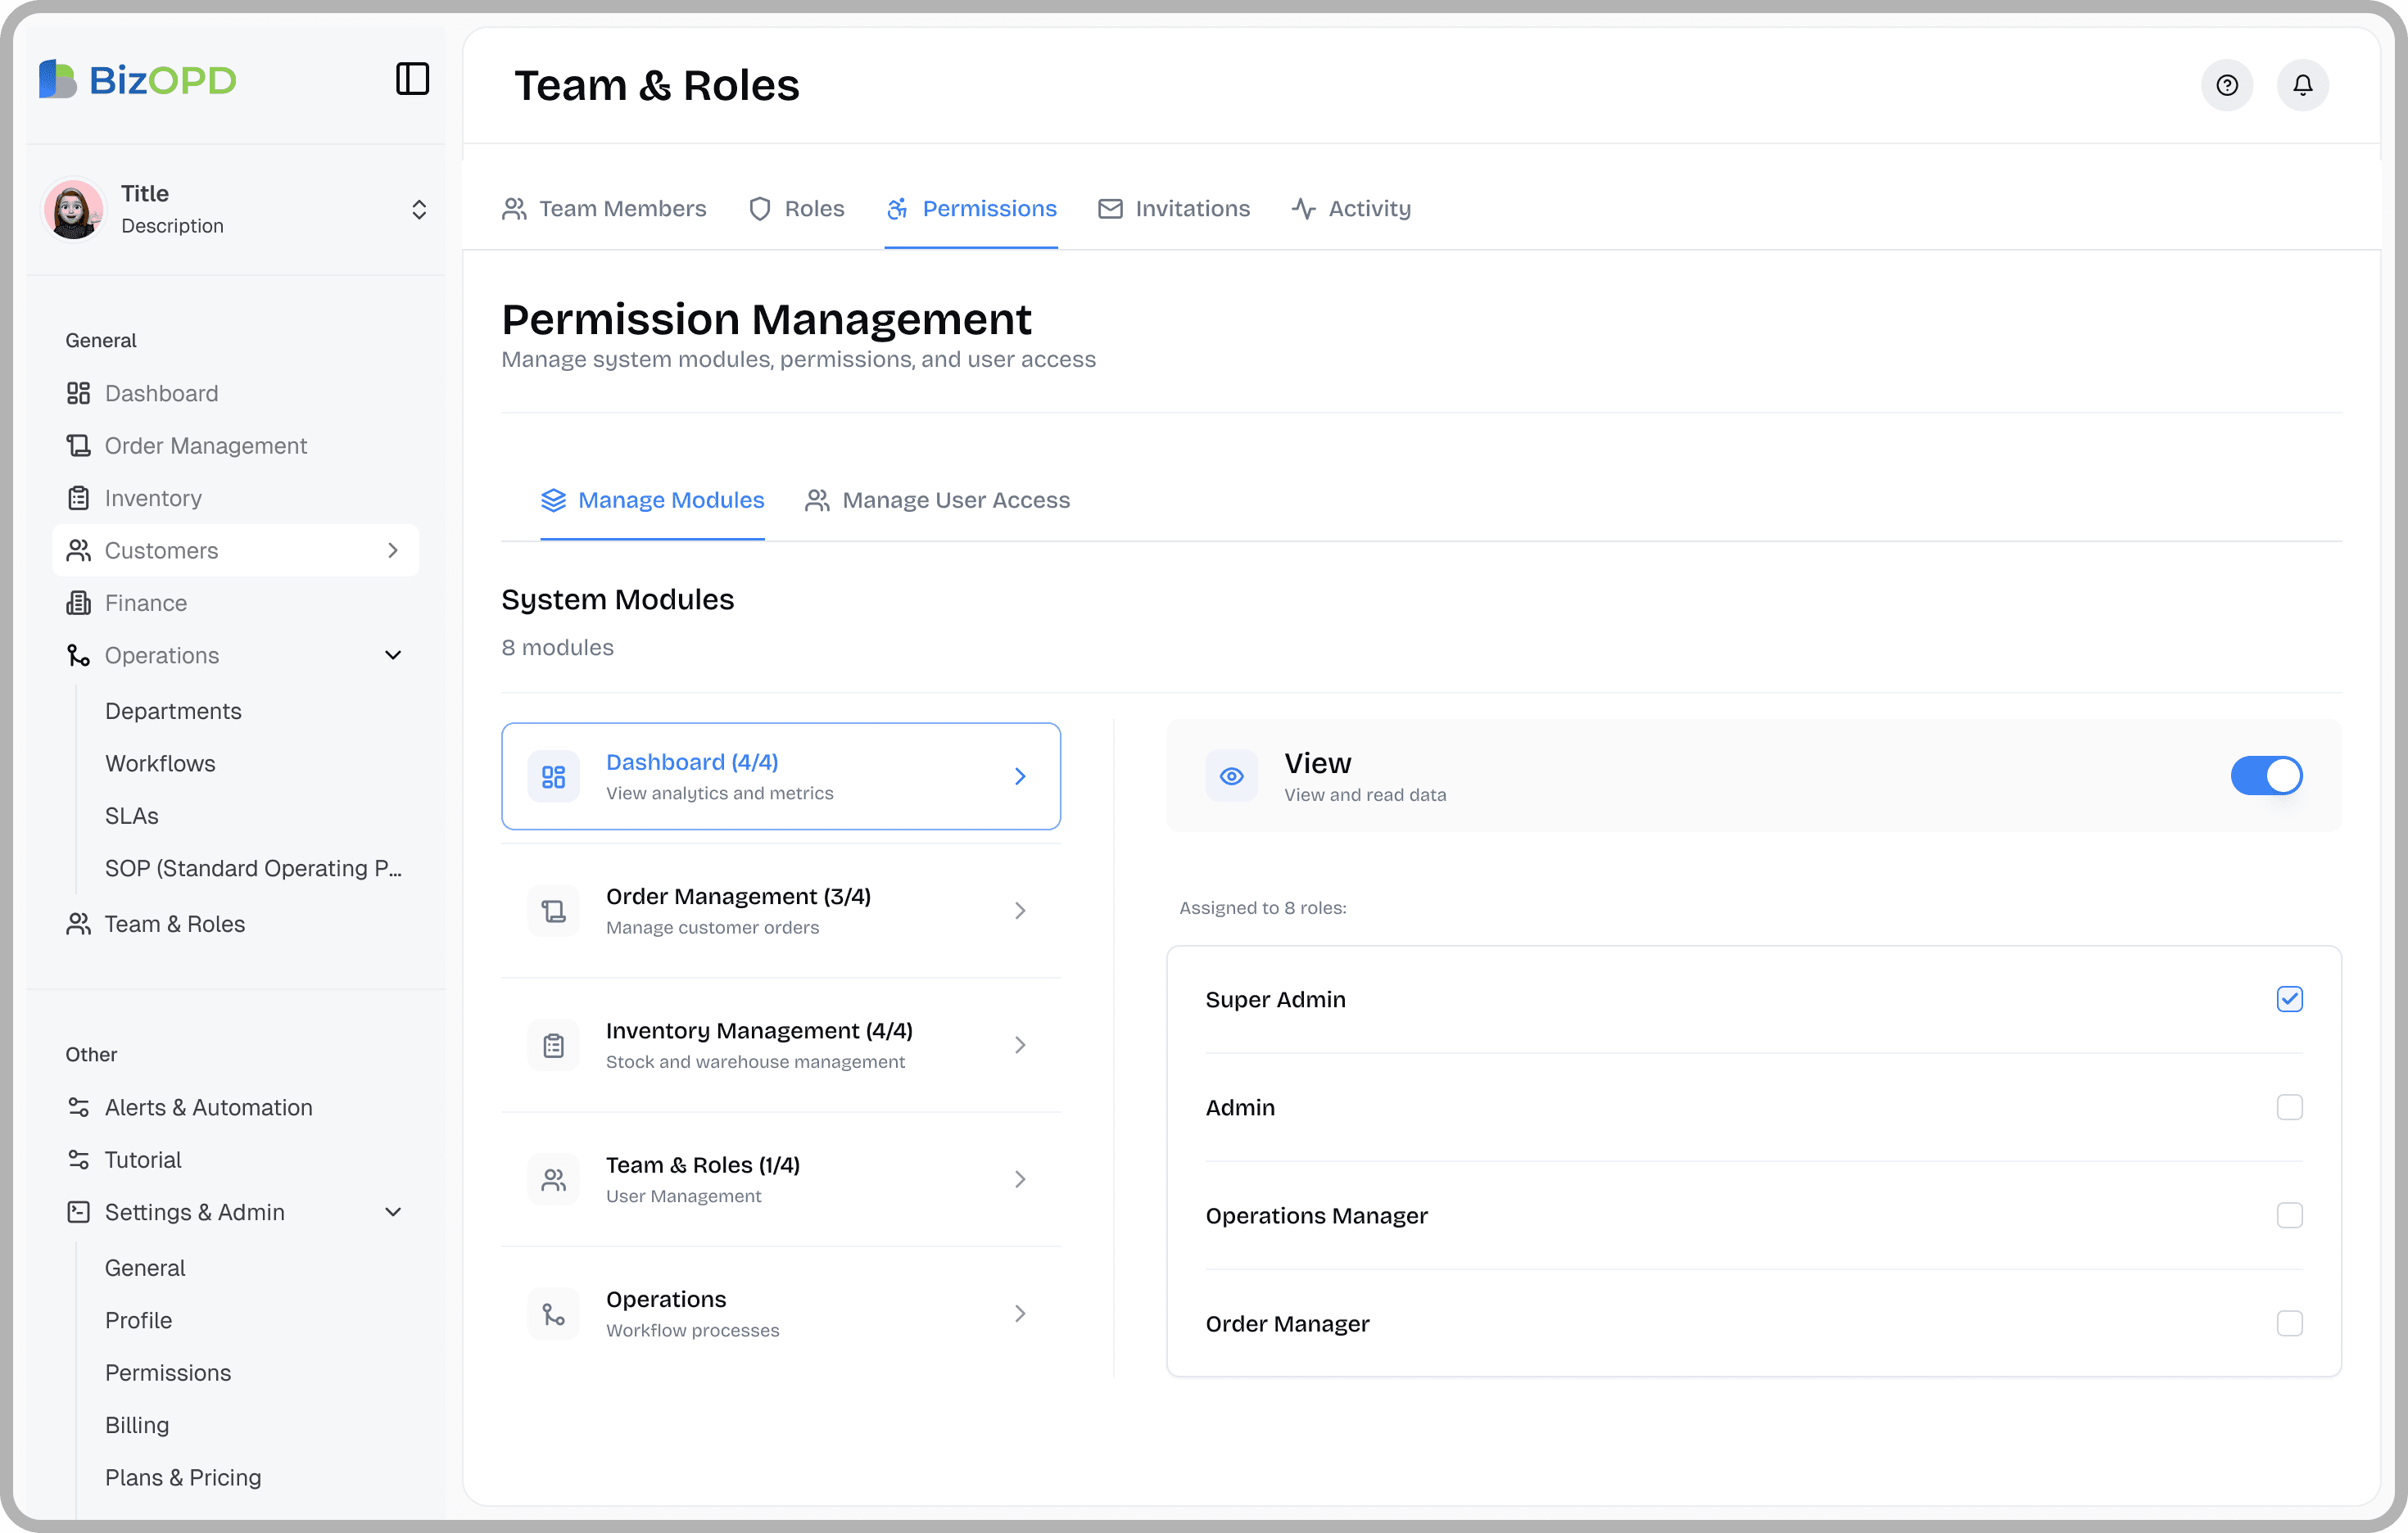Click Operations sidebar icon
This screenshot has width=2408, height=1533.
[x=78, y=655]
